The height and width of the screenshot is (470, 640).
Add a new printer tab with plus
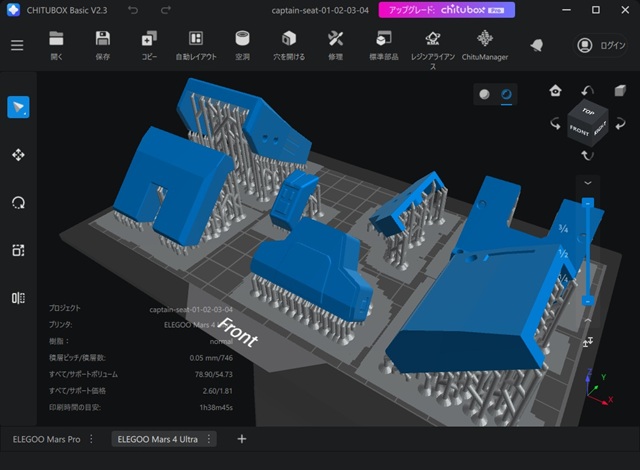pyautogui.click(x=242, y=439)
